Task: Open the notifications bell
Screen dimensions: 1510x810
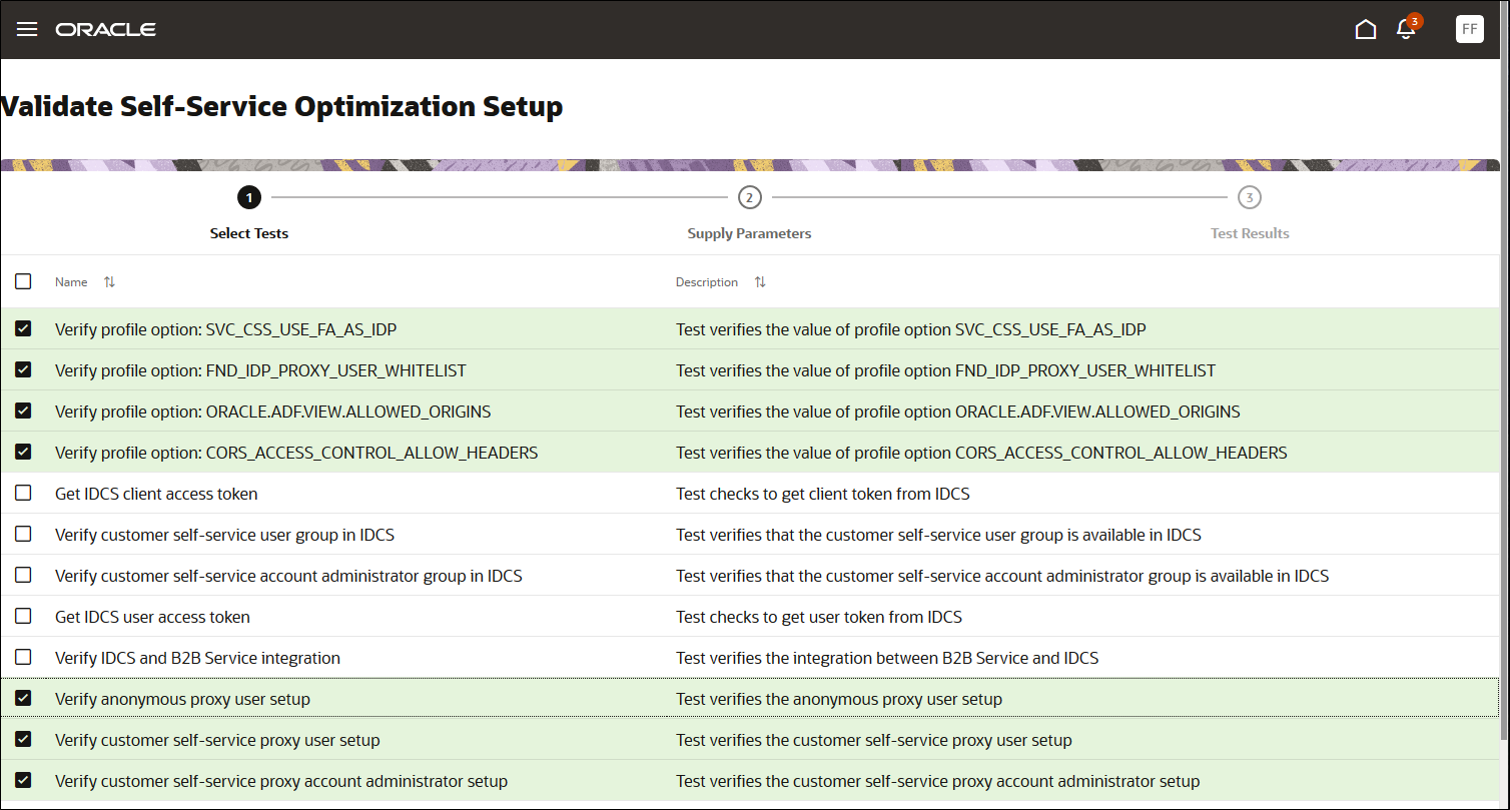Action: [1406, 29]
